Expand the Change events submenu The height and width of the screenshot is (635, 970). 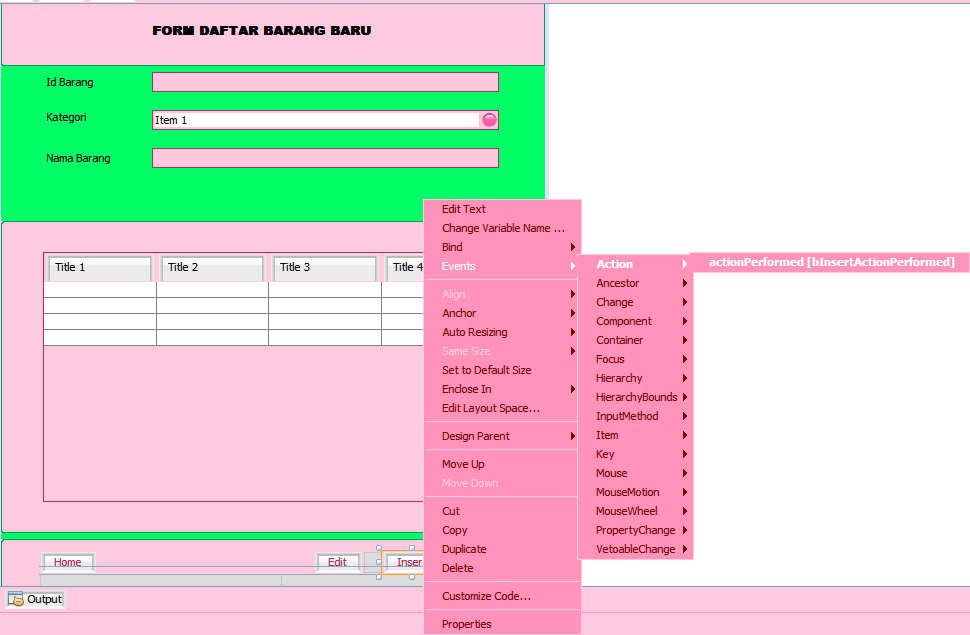tap(635, 302)
